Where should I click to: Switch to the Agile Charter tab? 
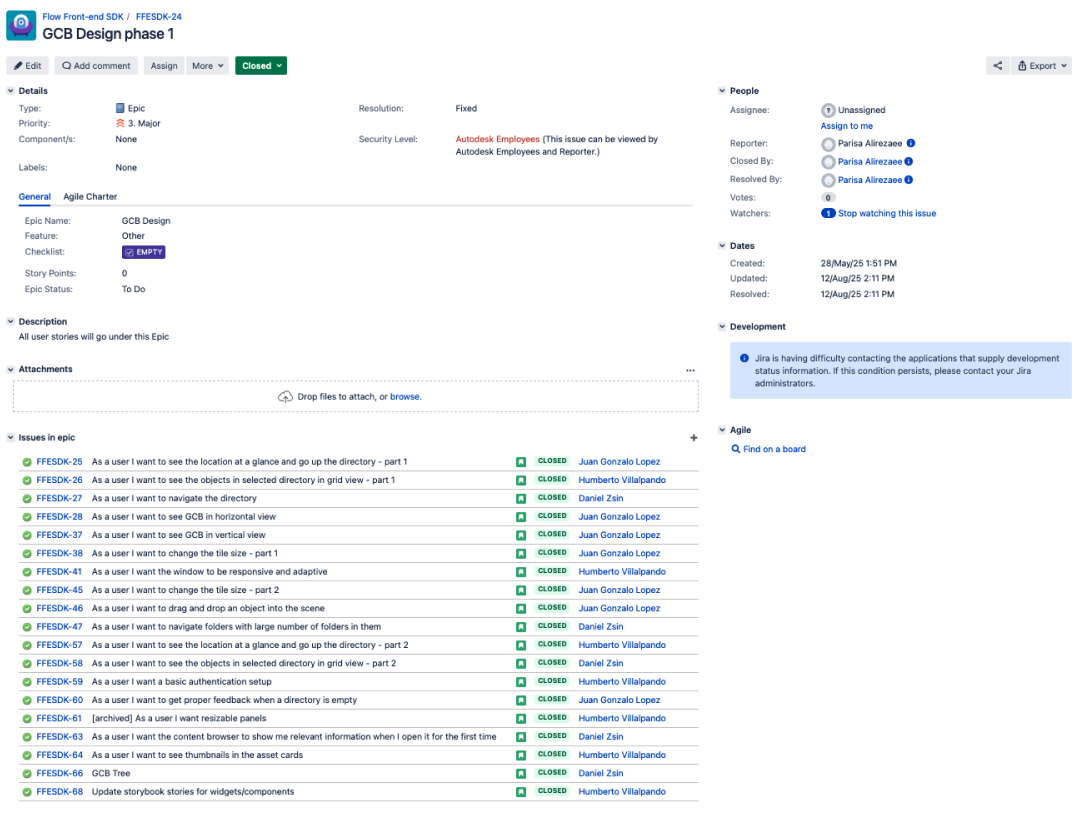[x=90, y=197]
